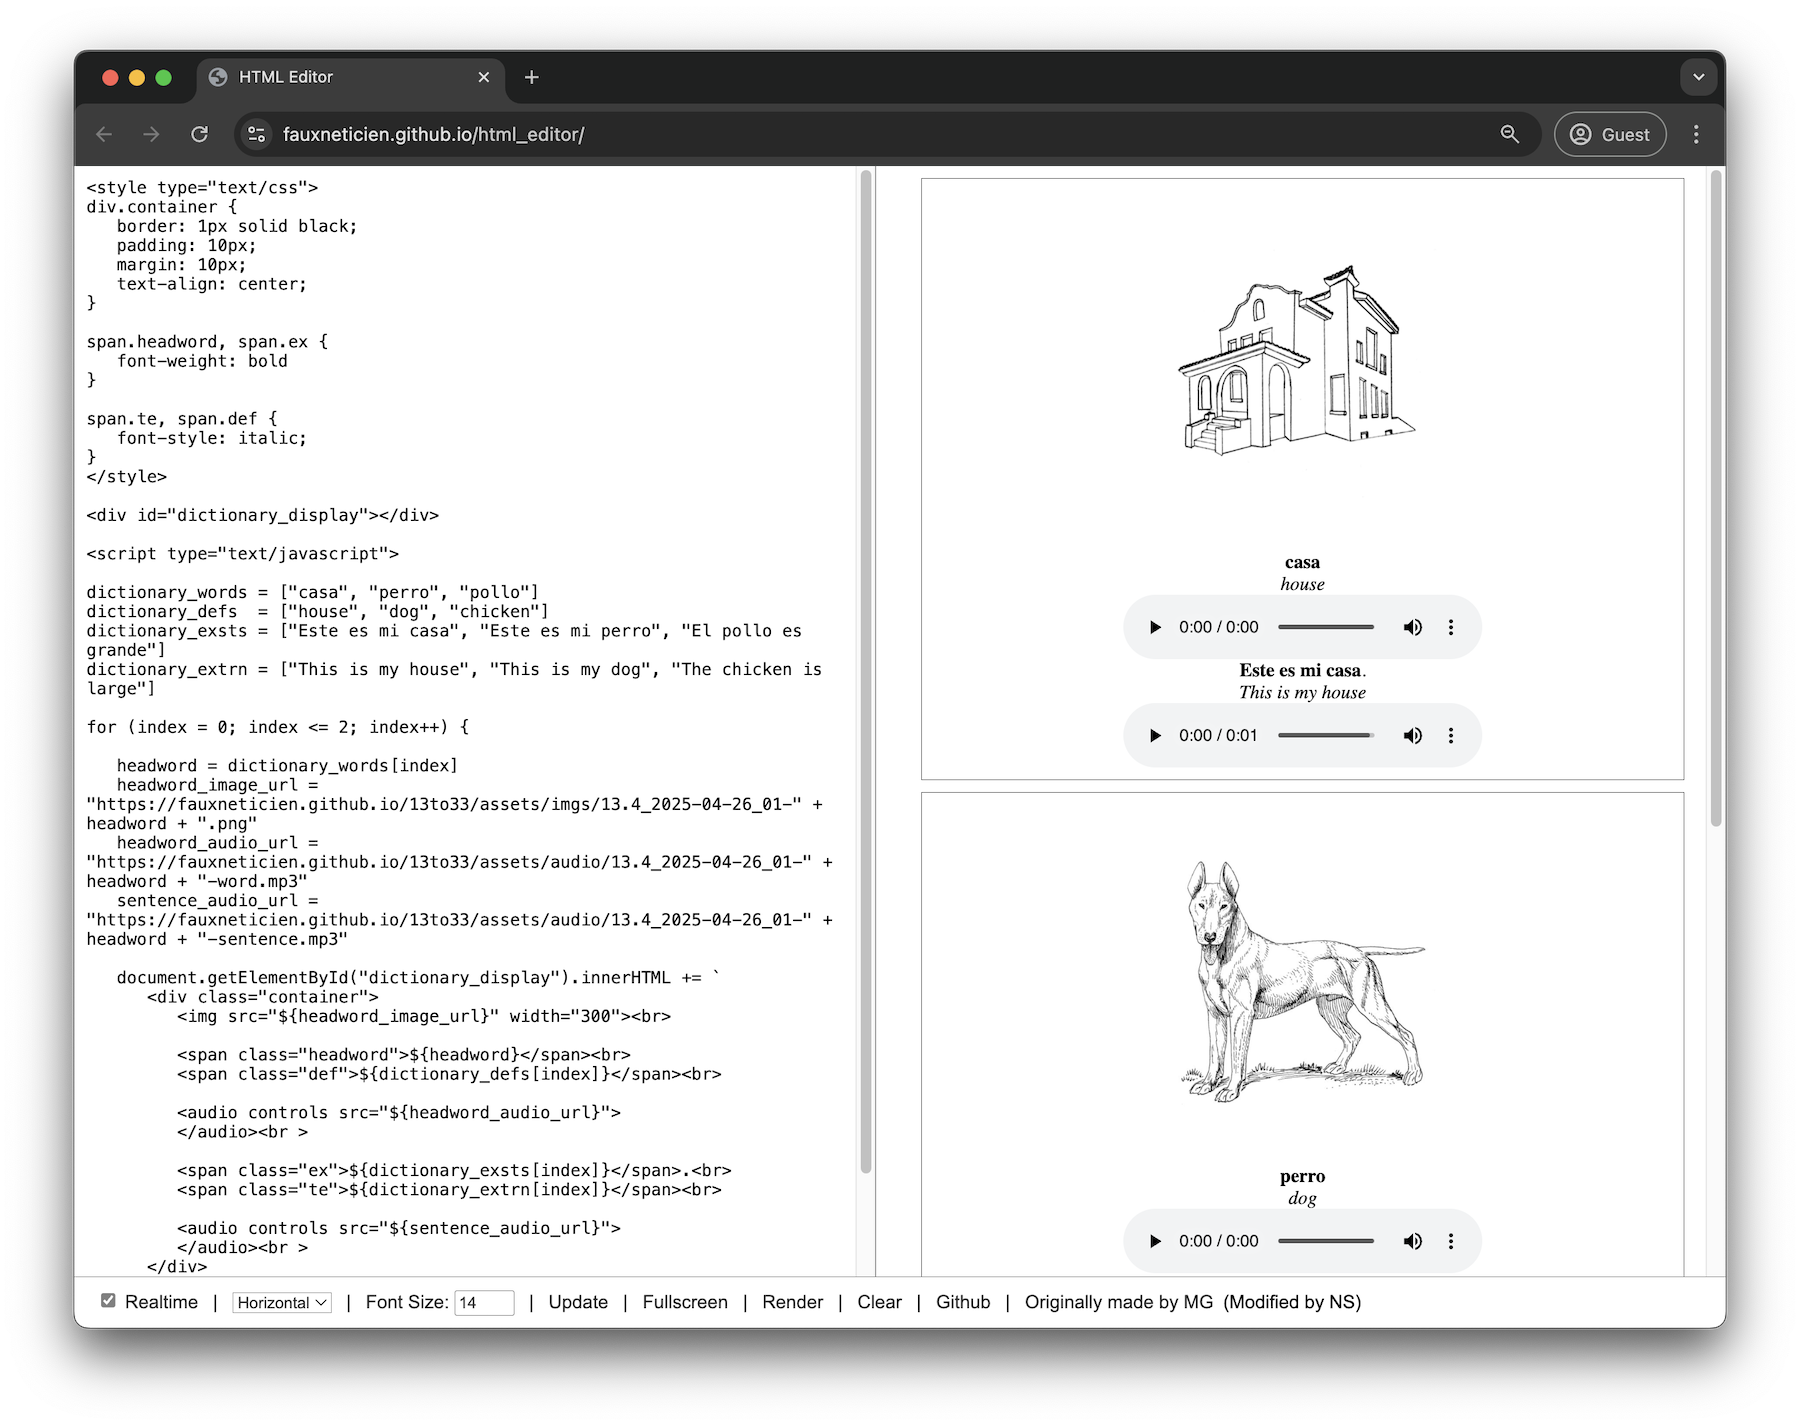View site information icon in address bar

pyautogui.click(x=257, y=134)
